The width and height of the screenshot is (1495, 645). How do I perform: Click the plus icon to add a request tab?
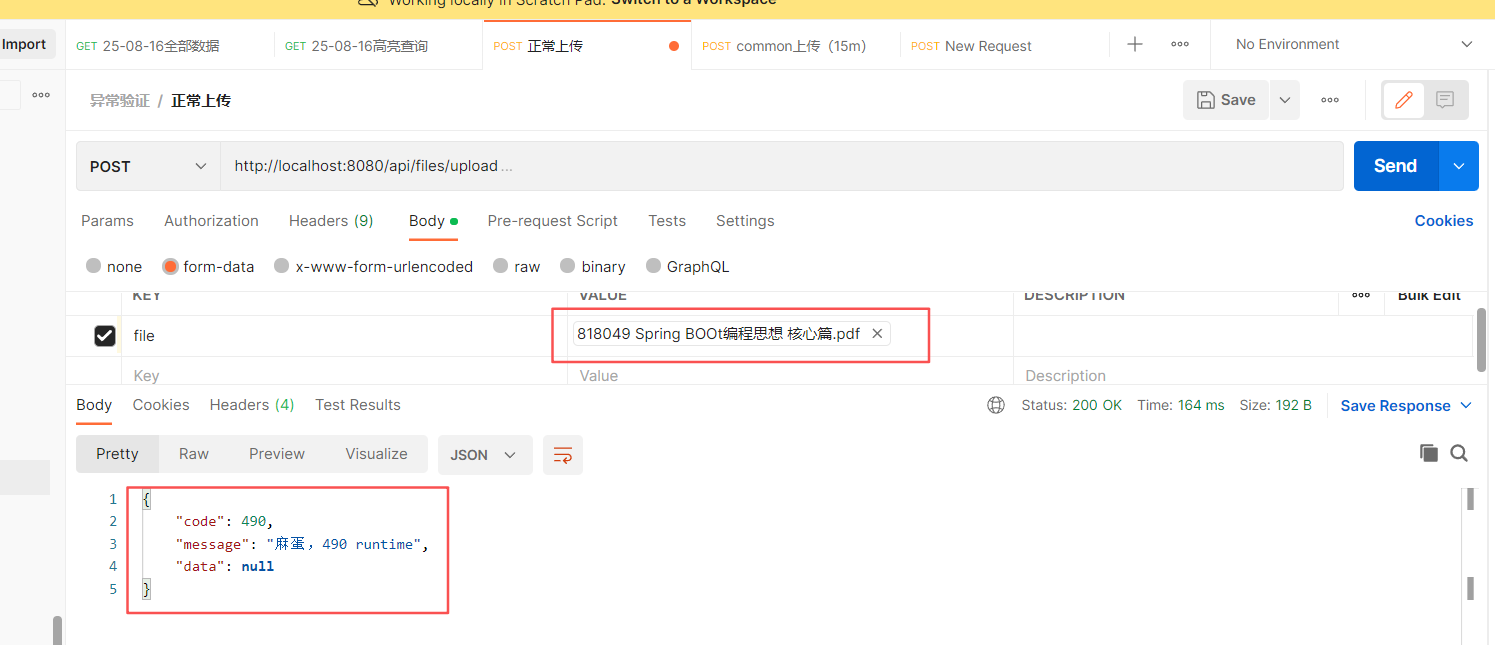pos(1135,44)
